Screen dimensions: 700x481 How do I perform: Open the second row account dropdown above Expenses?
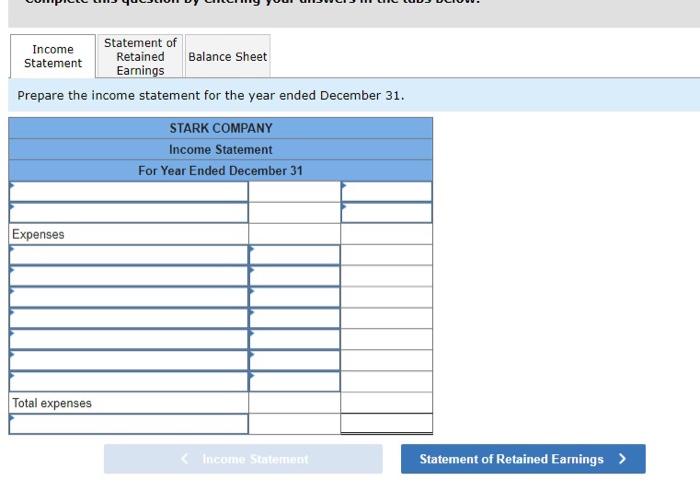coord(129,213)
